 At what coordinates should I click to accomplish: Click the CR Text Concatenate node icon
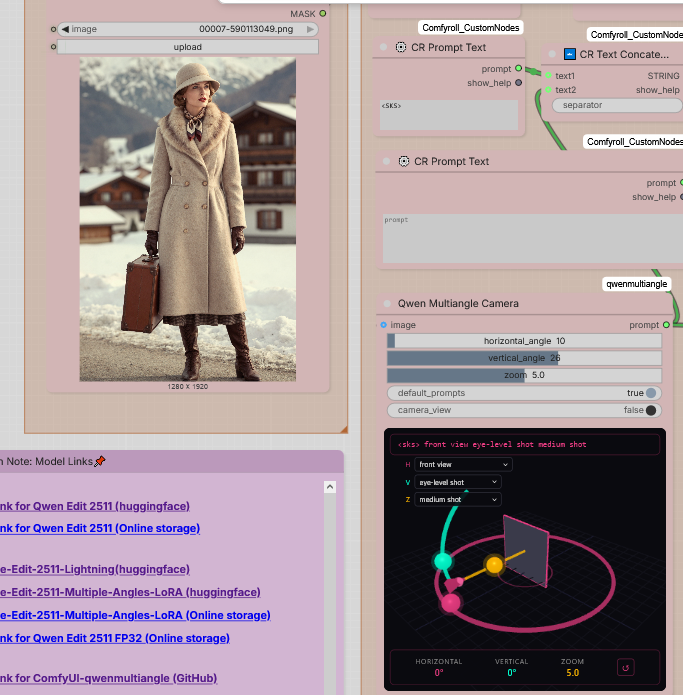(x=570, y=54)
